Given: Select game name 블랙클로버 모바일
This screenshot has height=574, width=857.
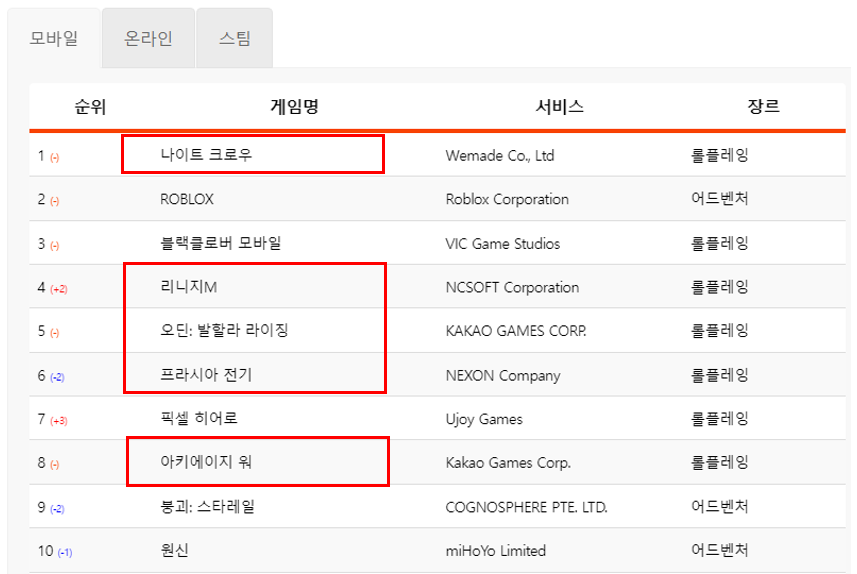Looking at the screenshot, I should click(x=221, y=243).
